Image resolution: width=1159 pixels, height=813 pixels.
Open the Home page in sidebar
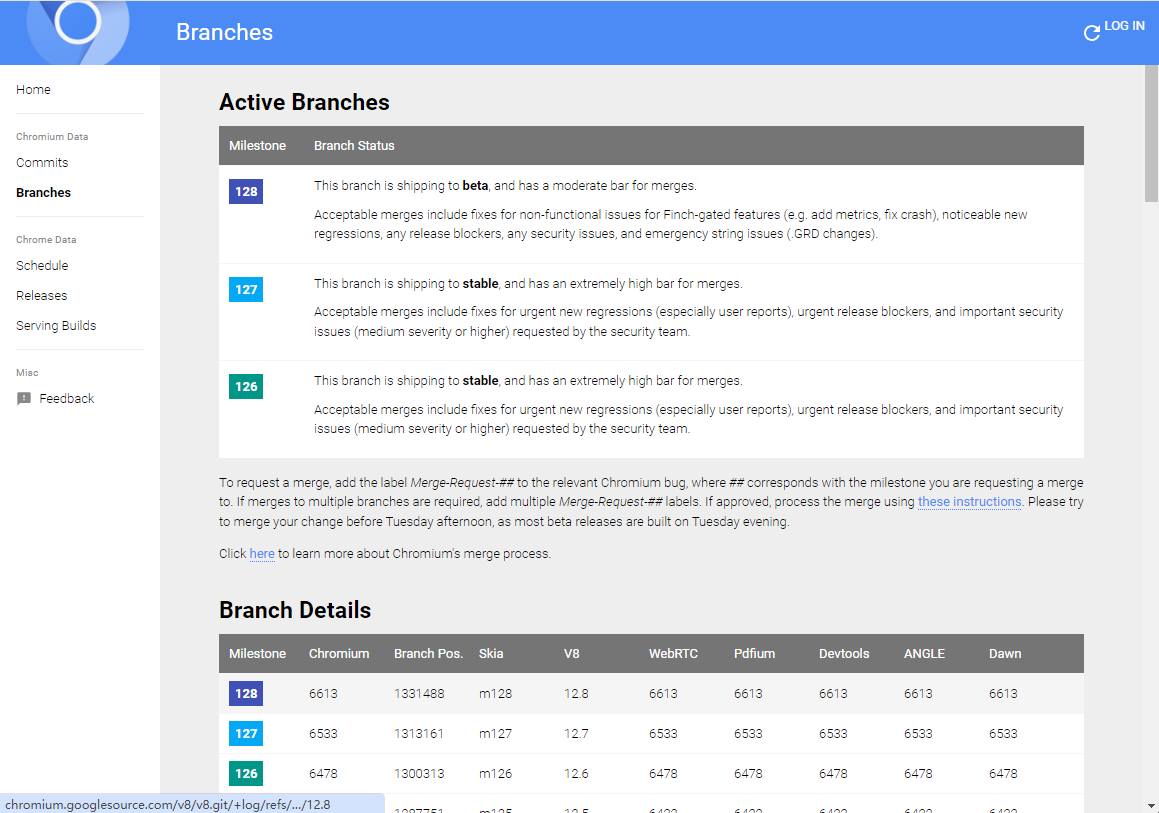pos(33,90)
